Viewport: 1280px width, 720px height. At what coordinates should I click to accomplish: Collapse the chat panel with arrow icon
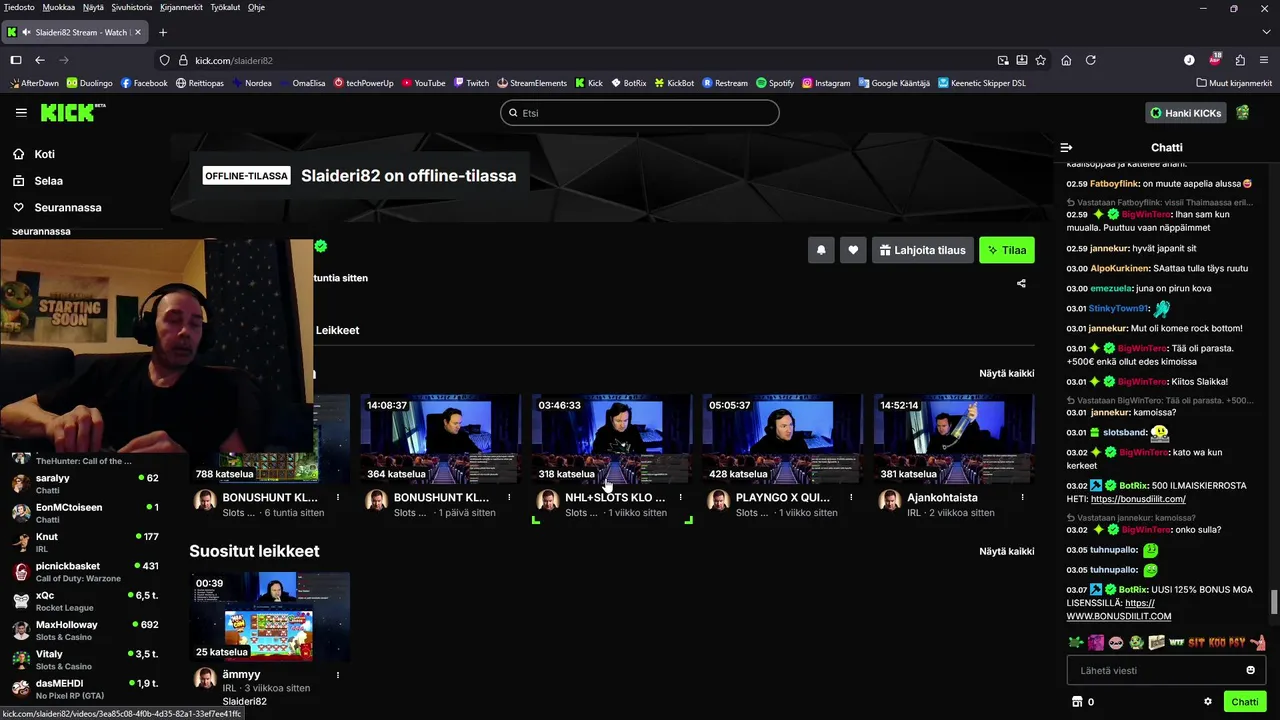pyautogui.click(x=1066, y=147)
